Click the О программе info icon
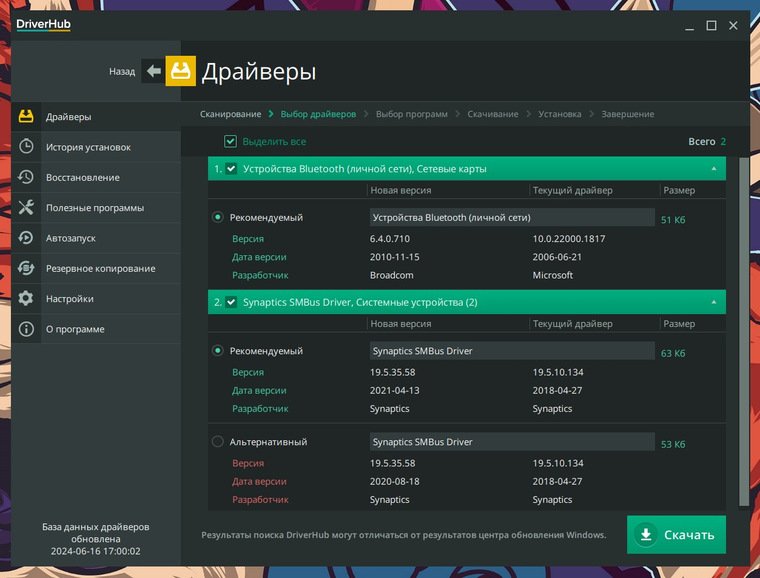 [x=26, y=329]
